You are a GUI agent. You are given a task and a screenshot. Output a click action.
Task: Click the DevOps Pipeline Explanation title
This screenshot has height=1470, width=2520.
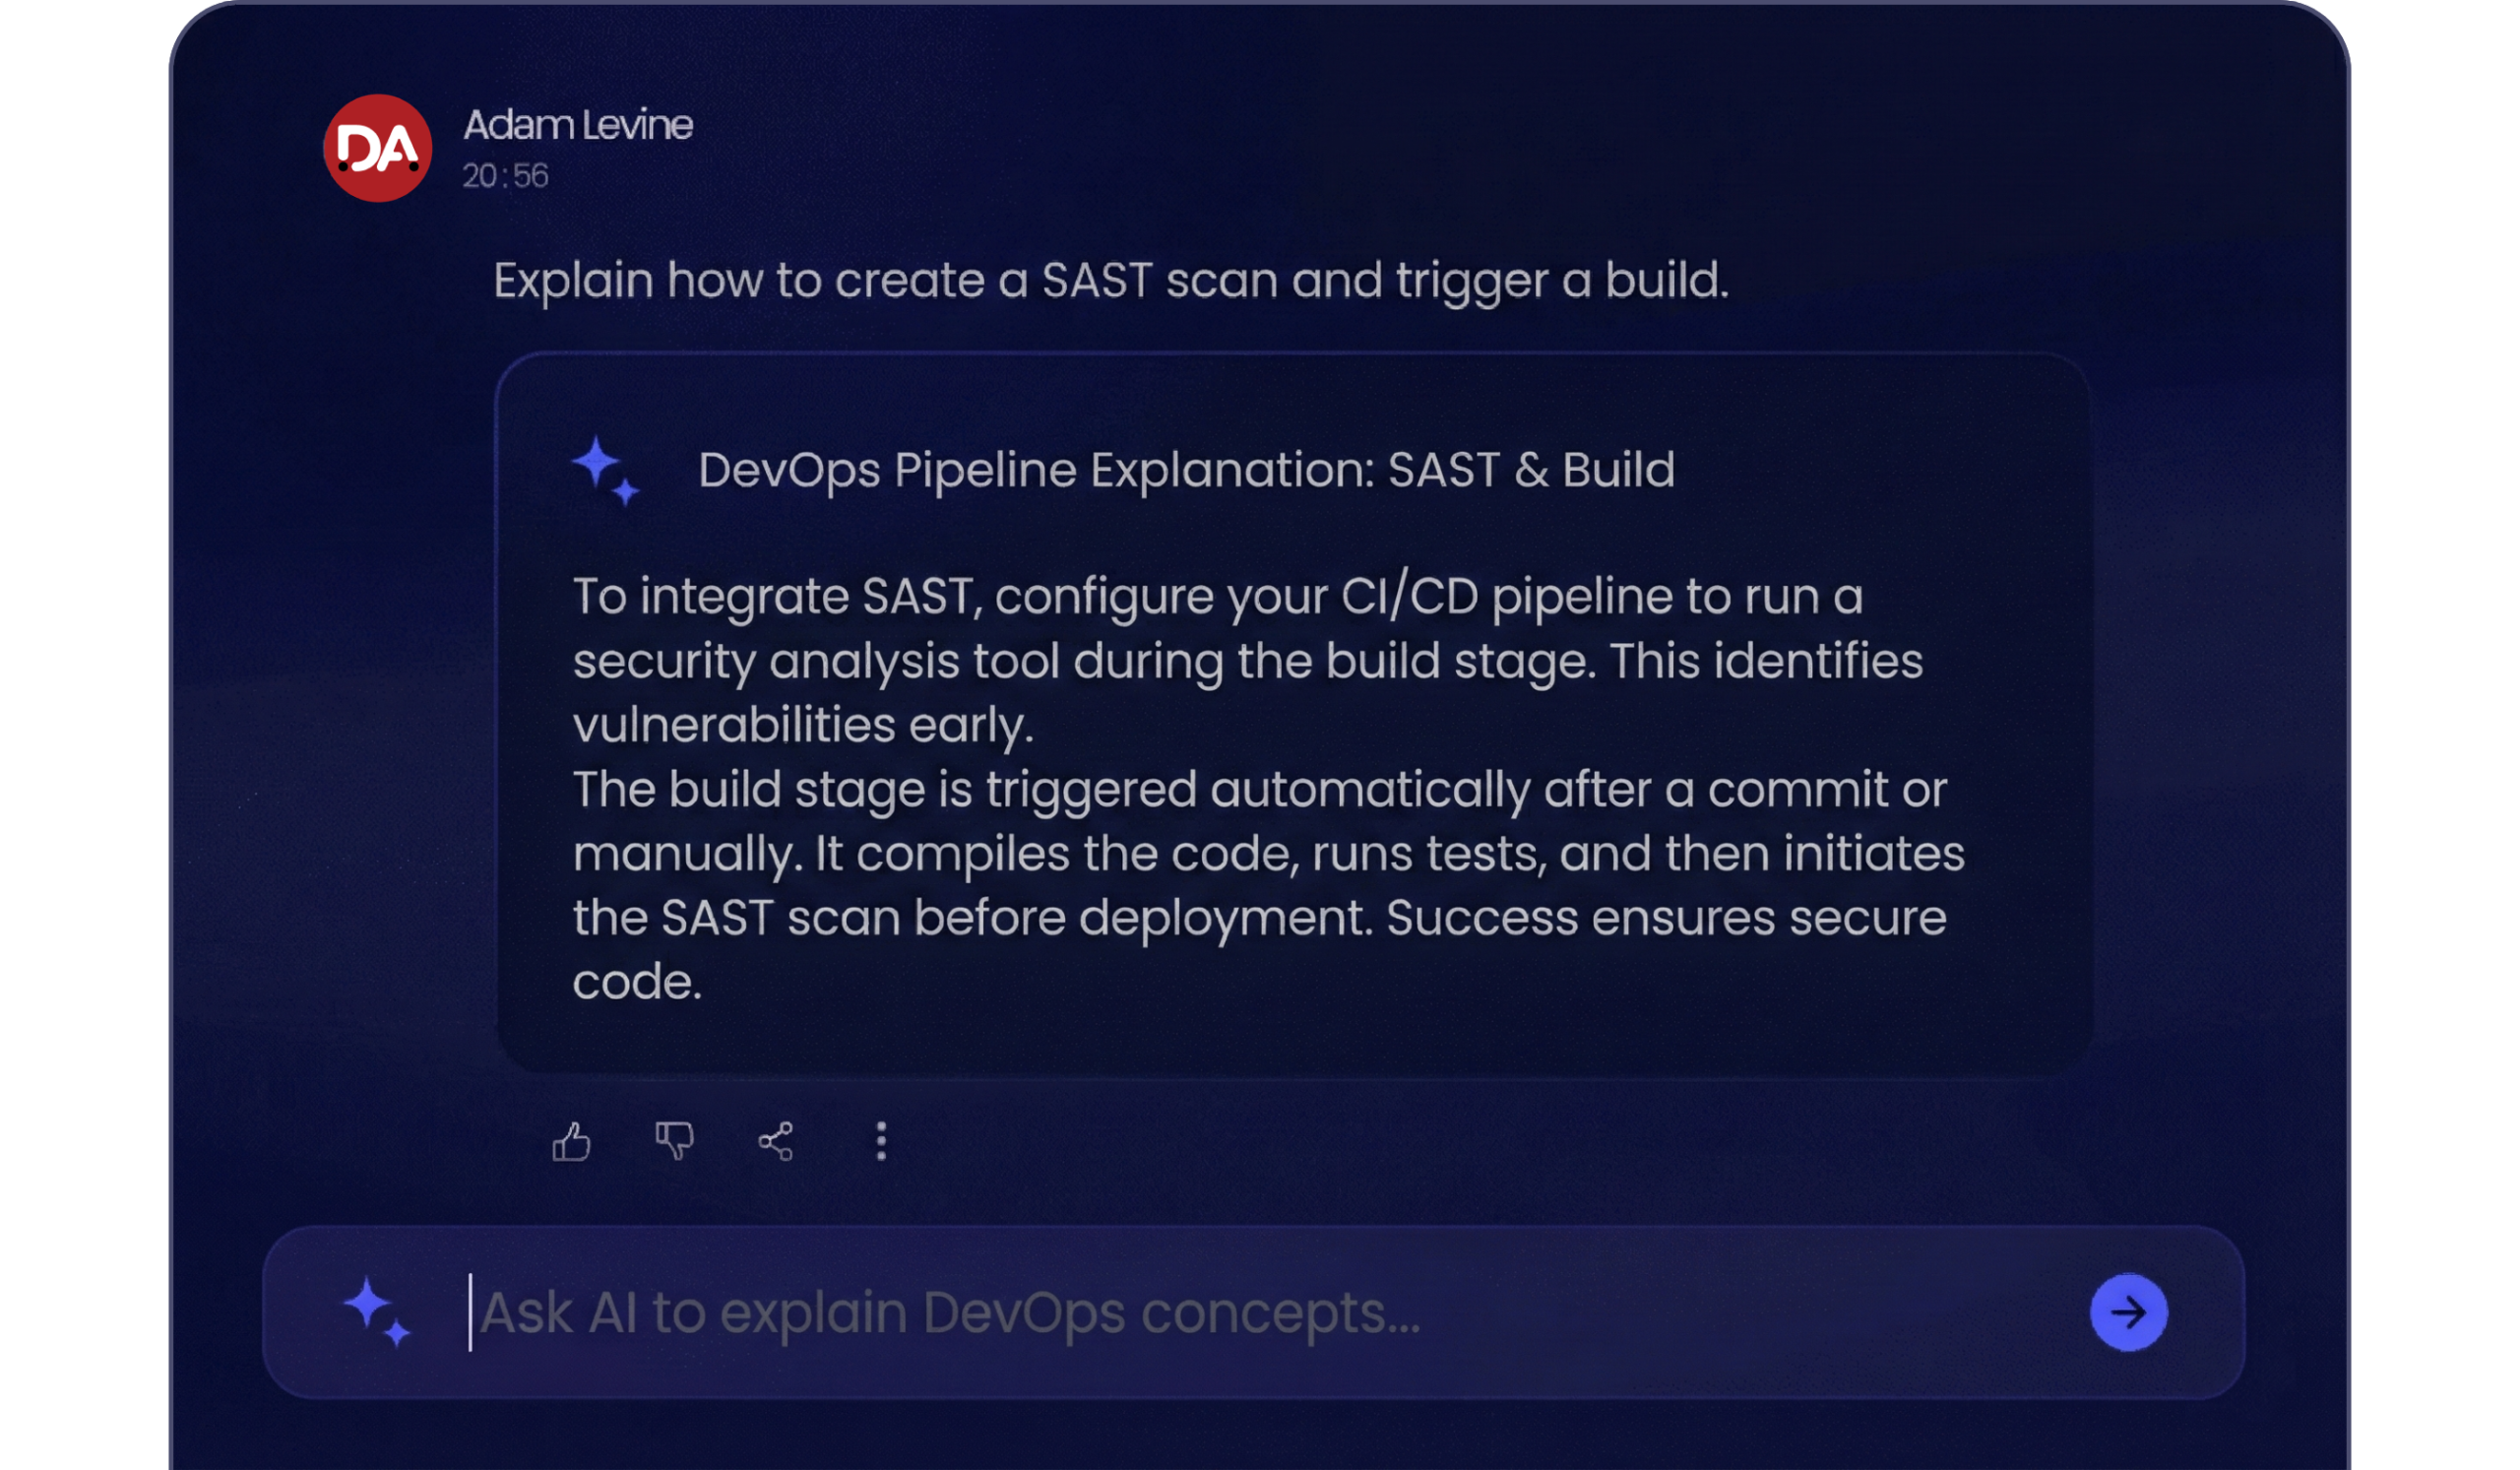coord(1186,470)
